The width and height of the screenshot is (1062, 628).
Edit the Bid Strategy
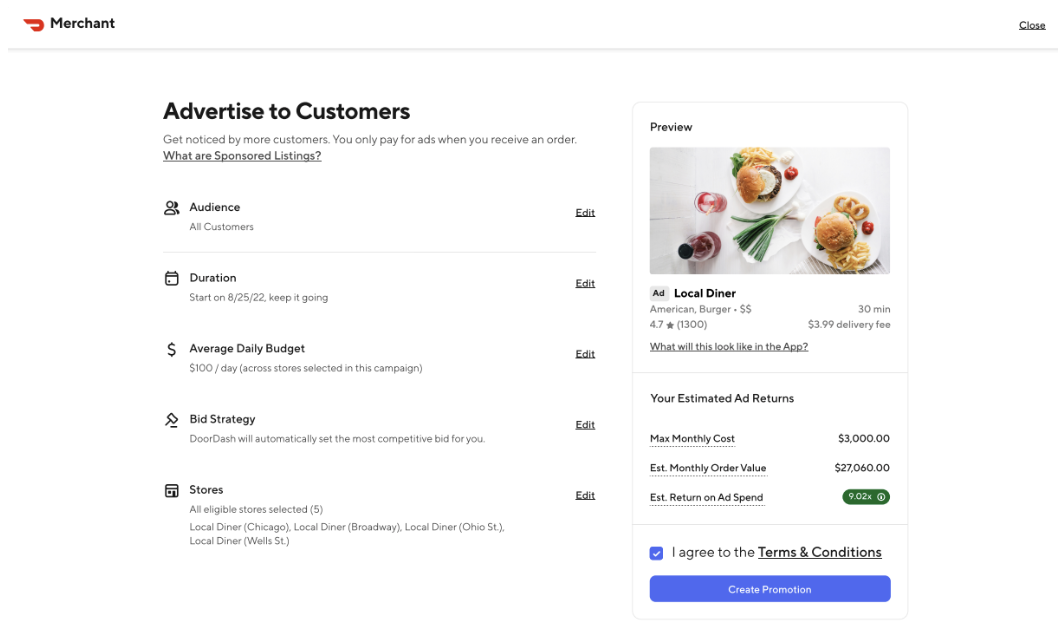point(585,424)
